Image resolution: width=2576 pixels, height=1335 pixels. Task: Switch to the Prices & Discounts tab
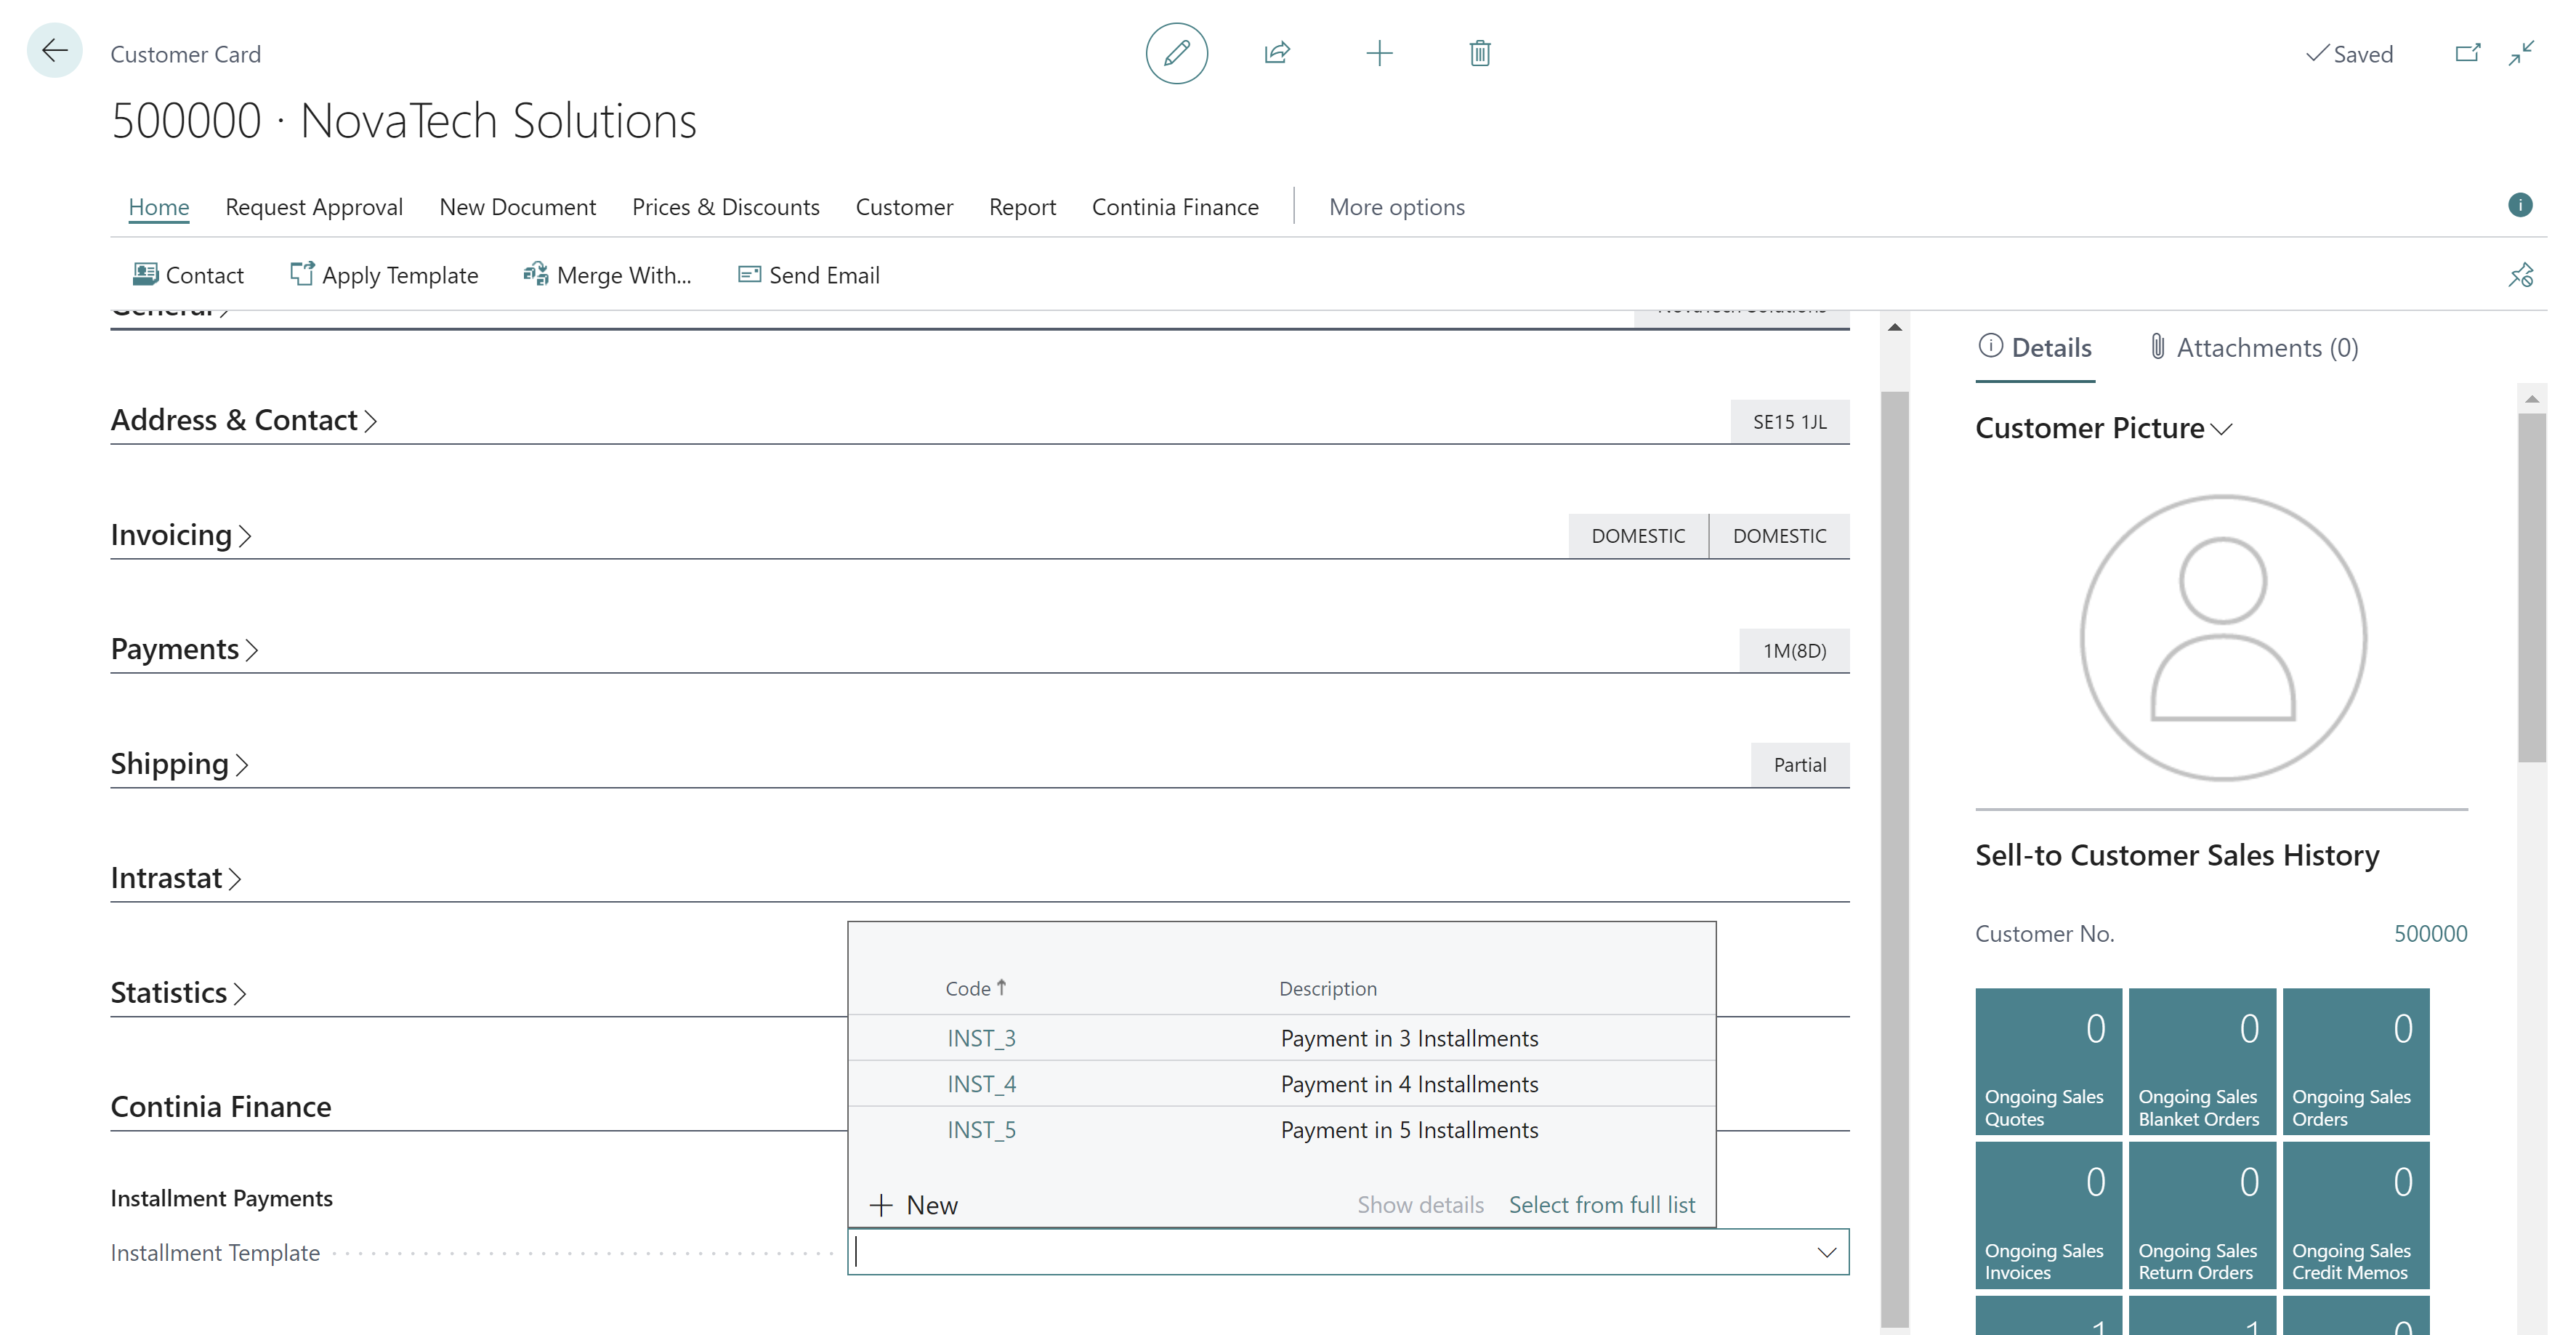725,206
